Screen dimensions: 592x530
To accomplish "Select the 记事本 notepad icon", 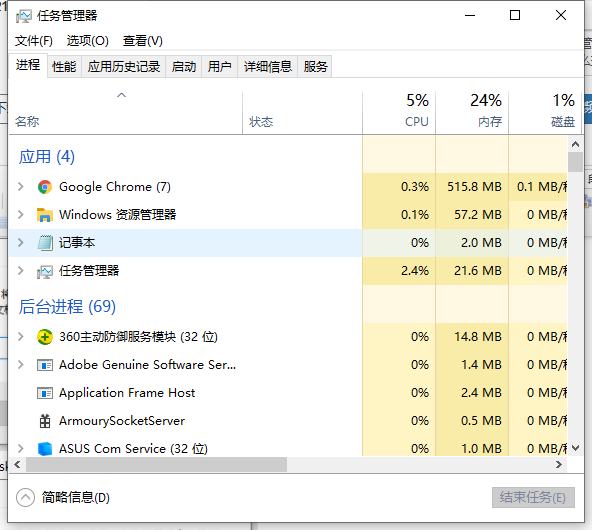I will (45, 243).
